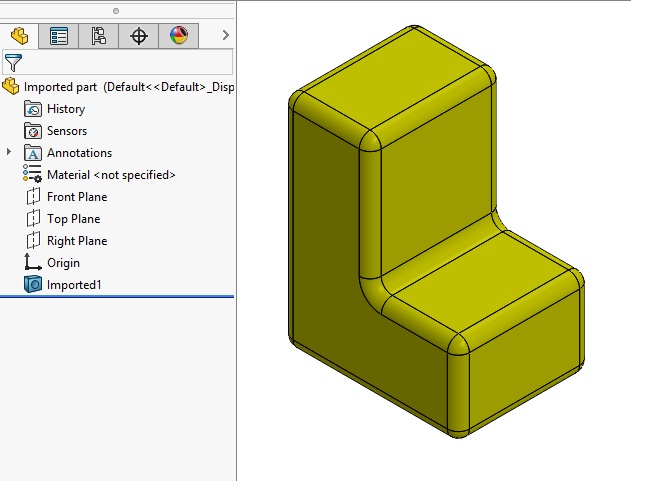Screen dimensions: 645x481
Task: Click the Imported part icon at tree top
Action: coord(11,86)
